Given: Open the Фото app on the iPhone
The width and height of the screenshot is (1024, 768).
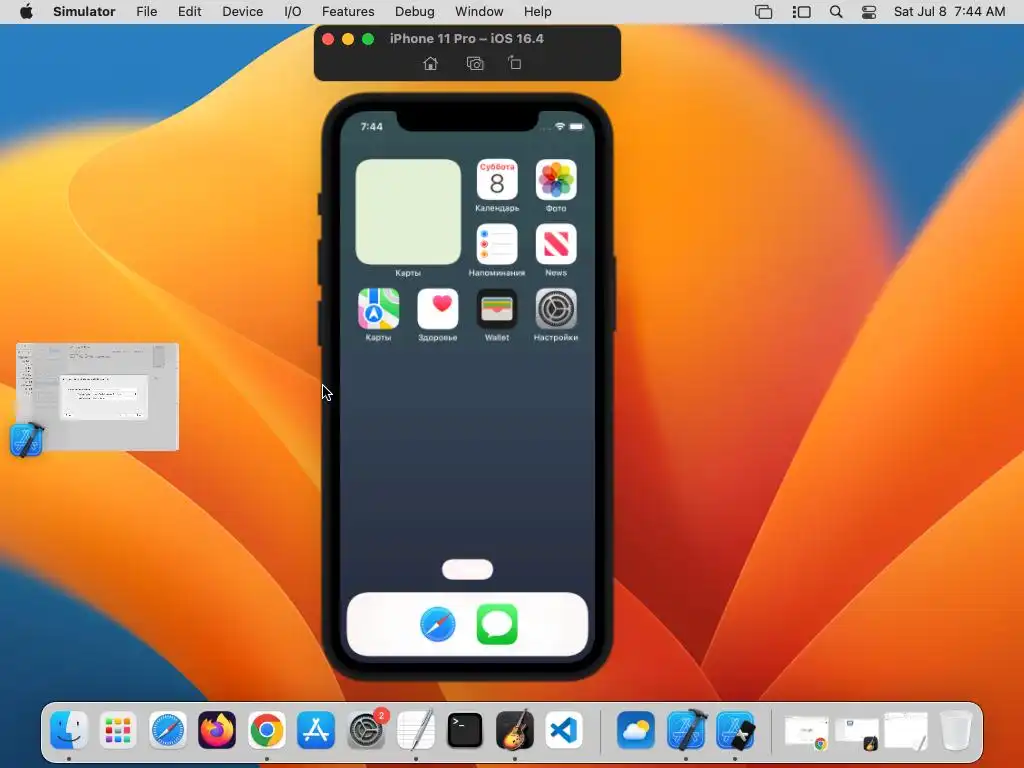Looking at the screenshot, I should click(556, 180).
